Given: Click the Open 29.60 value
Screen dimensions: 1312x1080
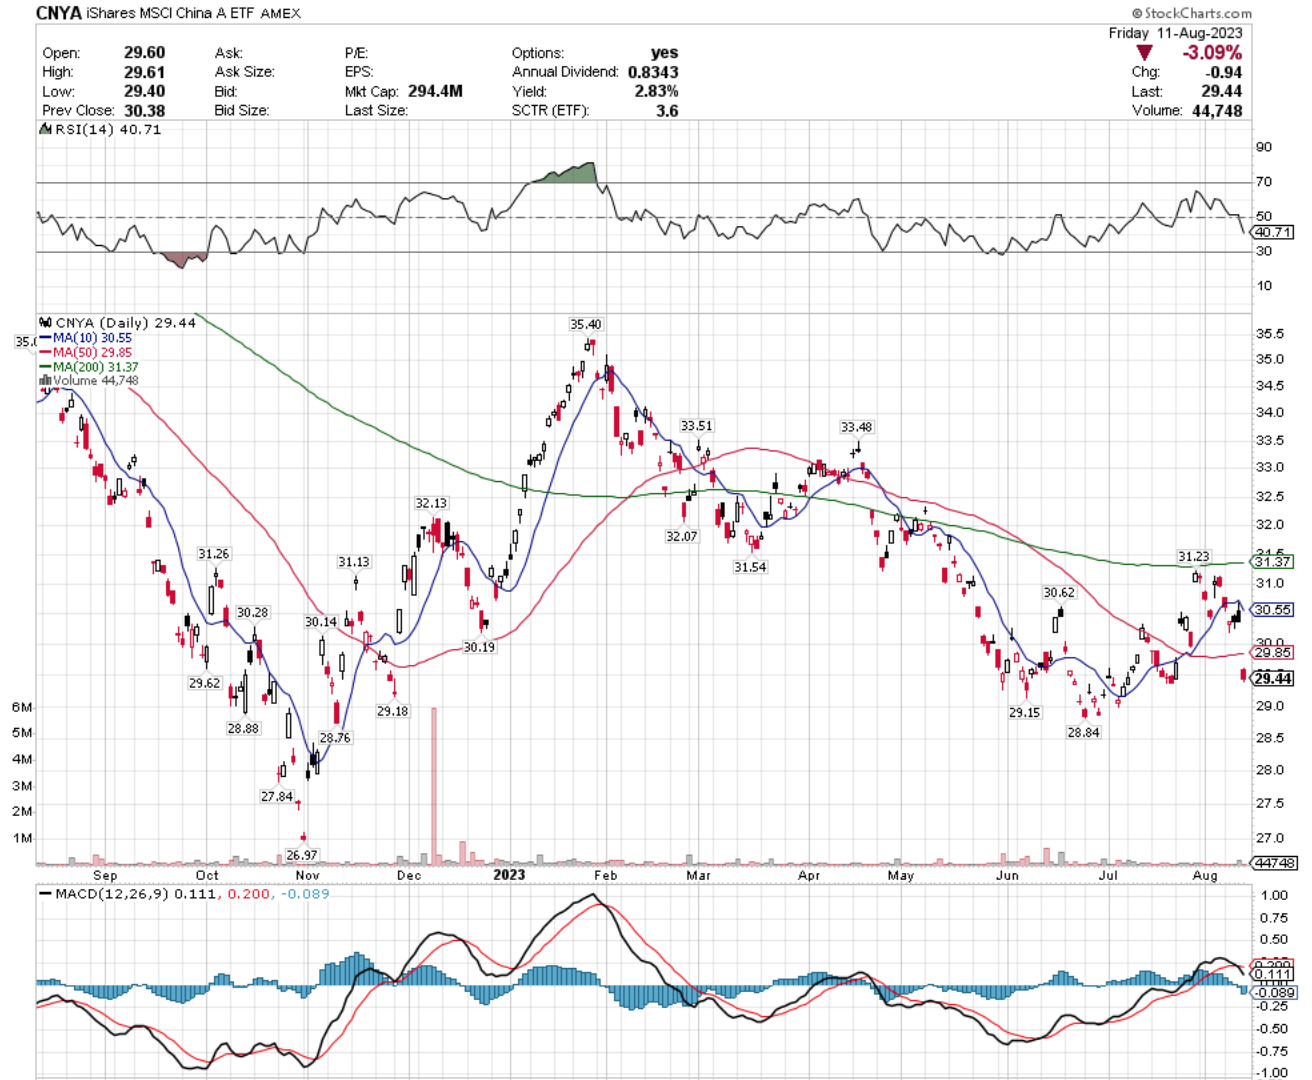Looking at the screenshot, I should [145, 53].
